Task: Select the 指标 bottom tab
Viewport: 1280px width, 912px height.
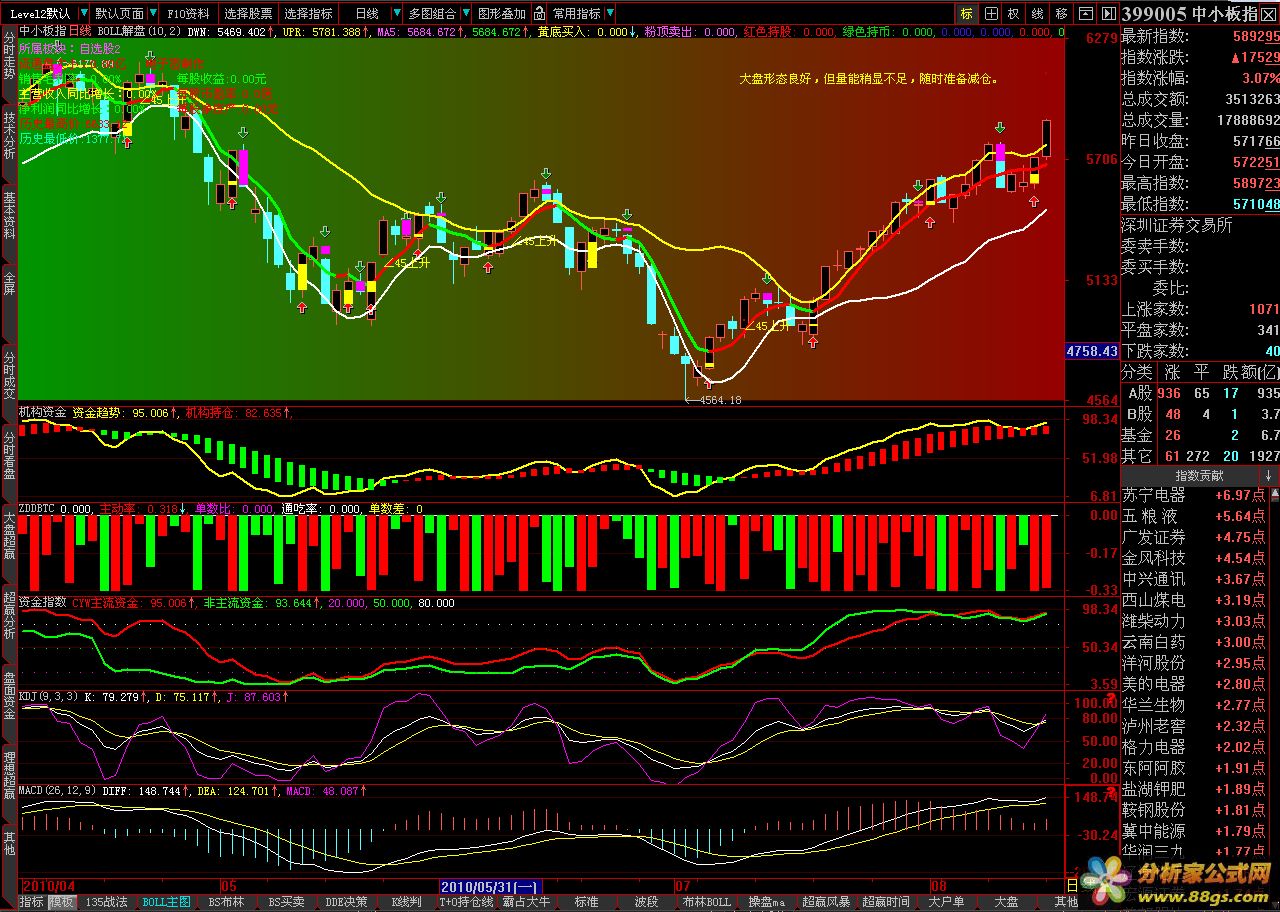Action: tap(32, 901)
